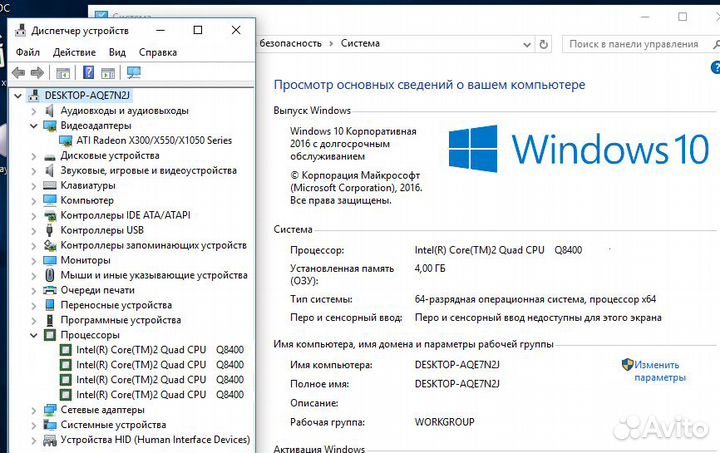Expand the Сетевые адаптеры node
The width and height of the screenshot is (720, 453).
tap(34, 410)
